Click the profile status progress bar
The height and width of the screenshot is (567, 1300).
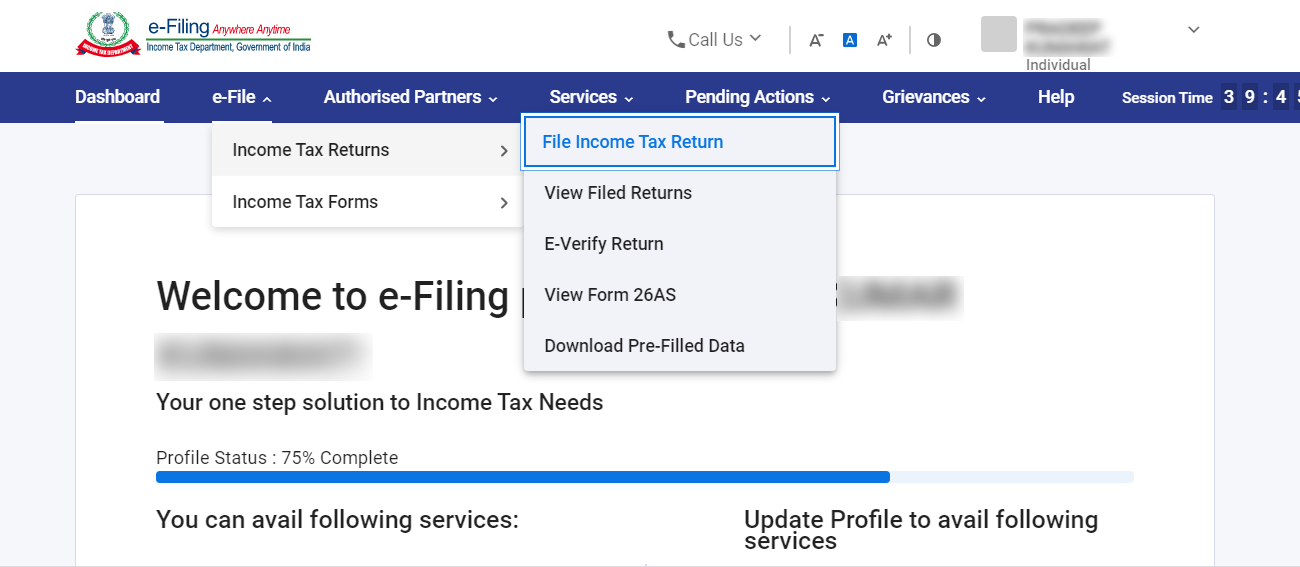pos(644,477)
